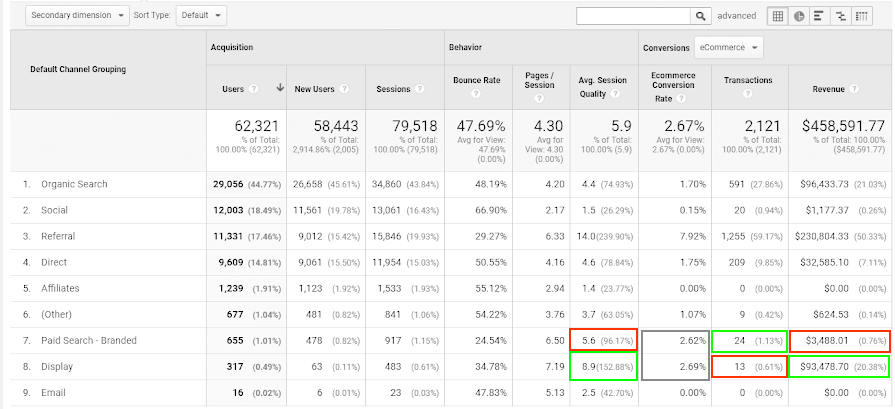The height and width of the screenshot is (409, 895).
Task: Select overall conversion rate 2.67%
Action: [684, 125]
